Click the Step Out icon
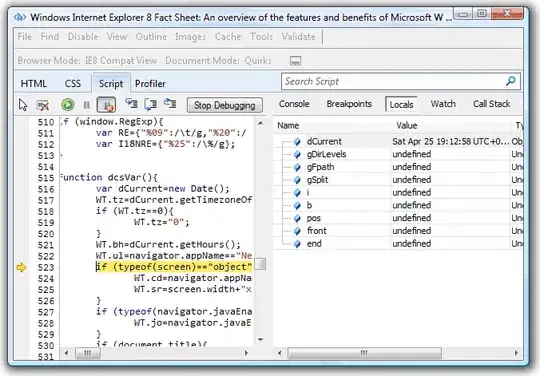The image size is (540, 376). [x=170, y=103]
